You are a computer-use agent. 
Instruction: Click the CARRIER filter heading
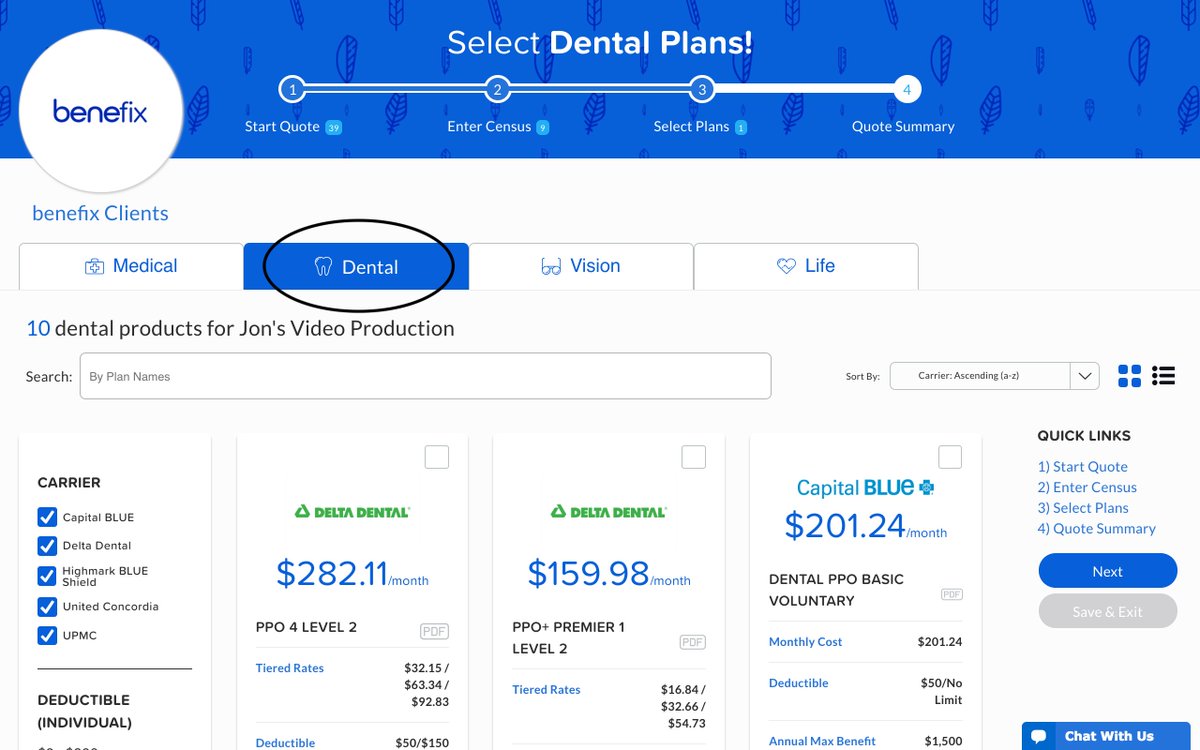pos(69,482)
